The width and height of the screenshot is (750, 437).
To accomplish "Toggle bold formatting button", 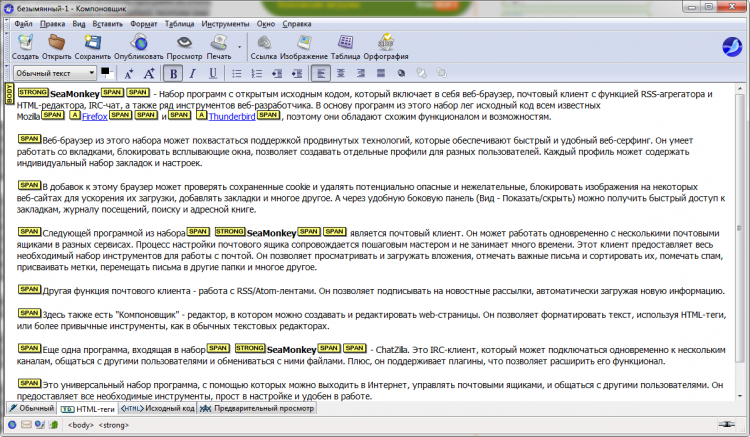I will point(173,74).
